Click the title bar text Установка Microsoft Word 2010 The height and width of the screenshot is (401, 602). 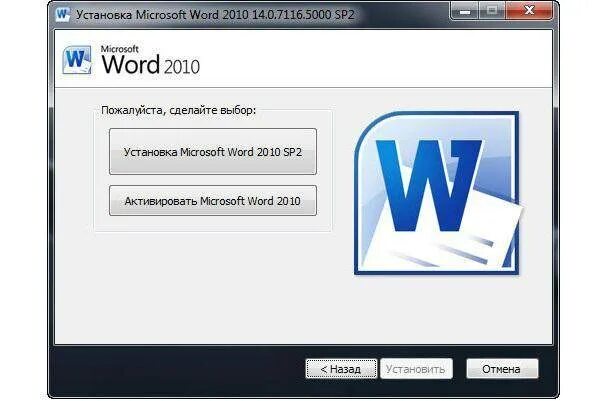pyautogui.click(x=215, y=15)
